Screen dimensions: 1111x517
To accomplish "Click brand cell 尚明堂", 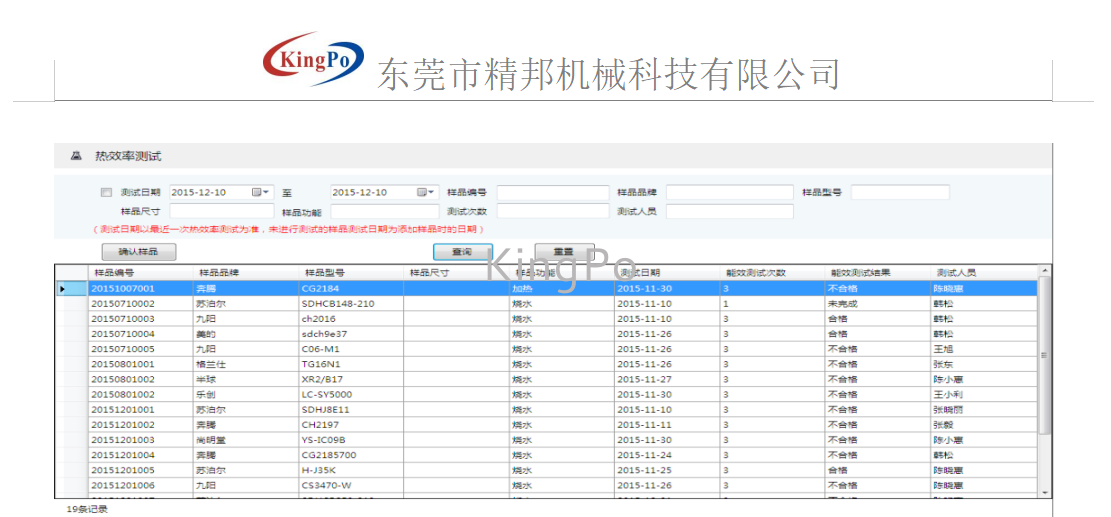I will pos(245,440).
